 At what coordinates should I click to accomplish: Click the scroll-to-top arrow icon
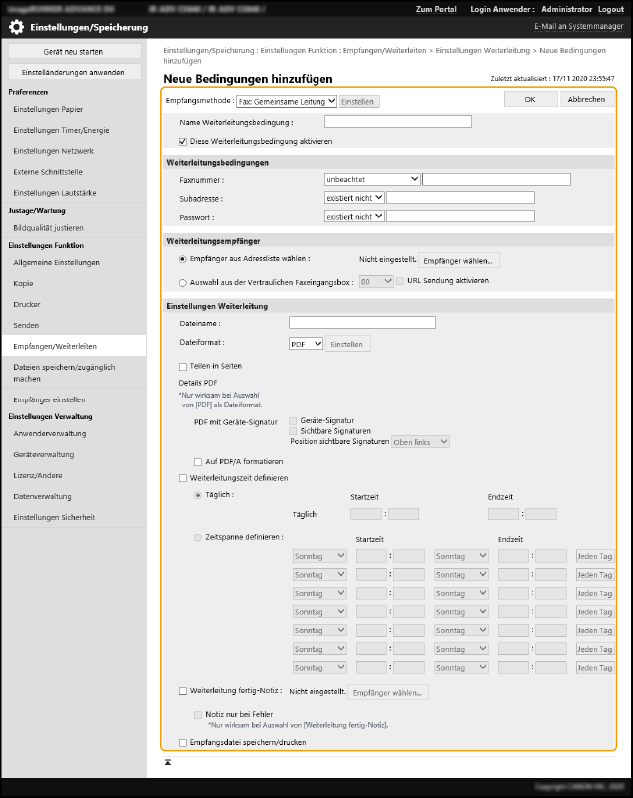pos(168,762)
